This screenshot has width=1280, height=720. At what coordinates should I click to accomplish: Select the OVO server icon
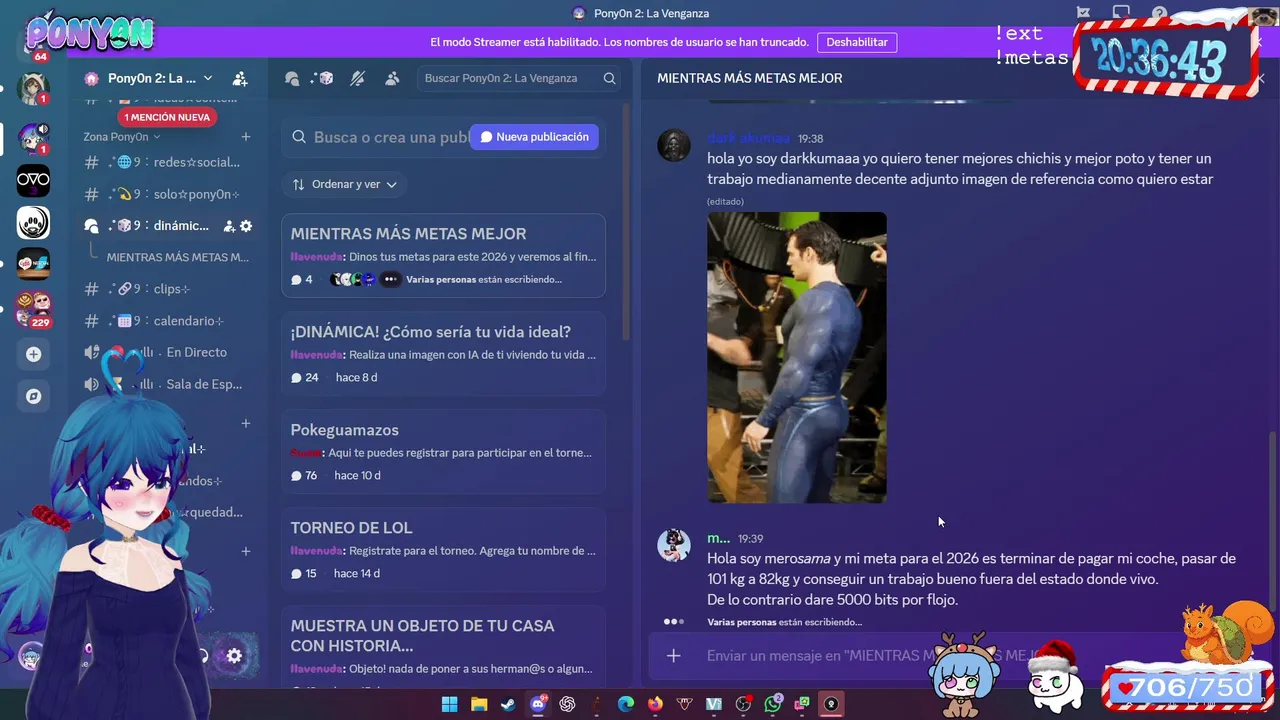click(x=33, y=181)
